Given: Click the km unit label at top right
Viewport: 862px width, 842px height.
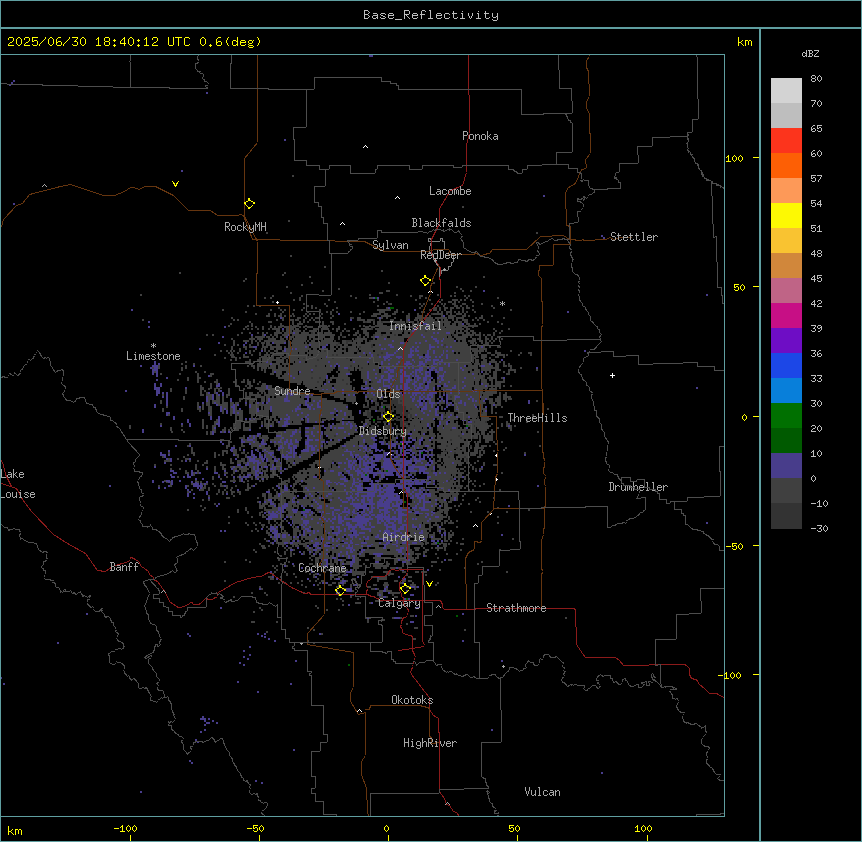Looking at the screenshot, I should coord(745,42).
